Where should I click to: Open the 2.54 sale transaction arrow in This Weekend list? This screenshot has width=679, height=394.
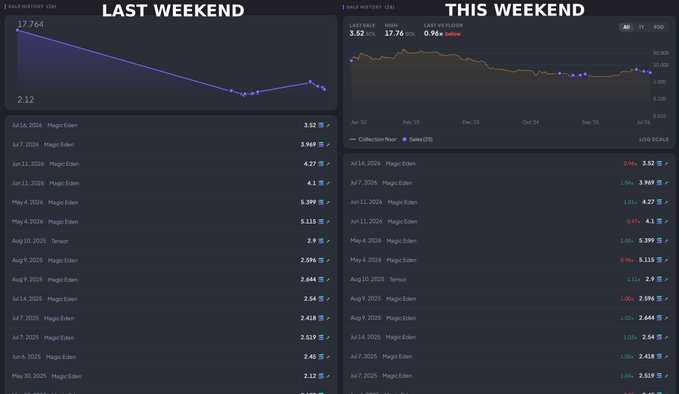[x=666, y=337]
